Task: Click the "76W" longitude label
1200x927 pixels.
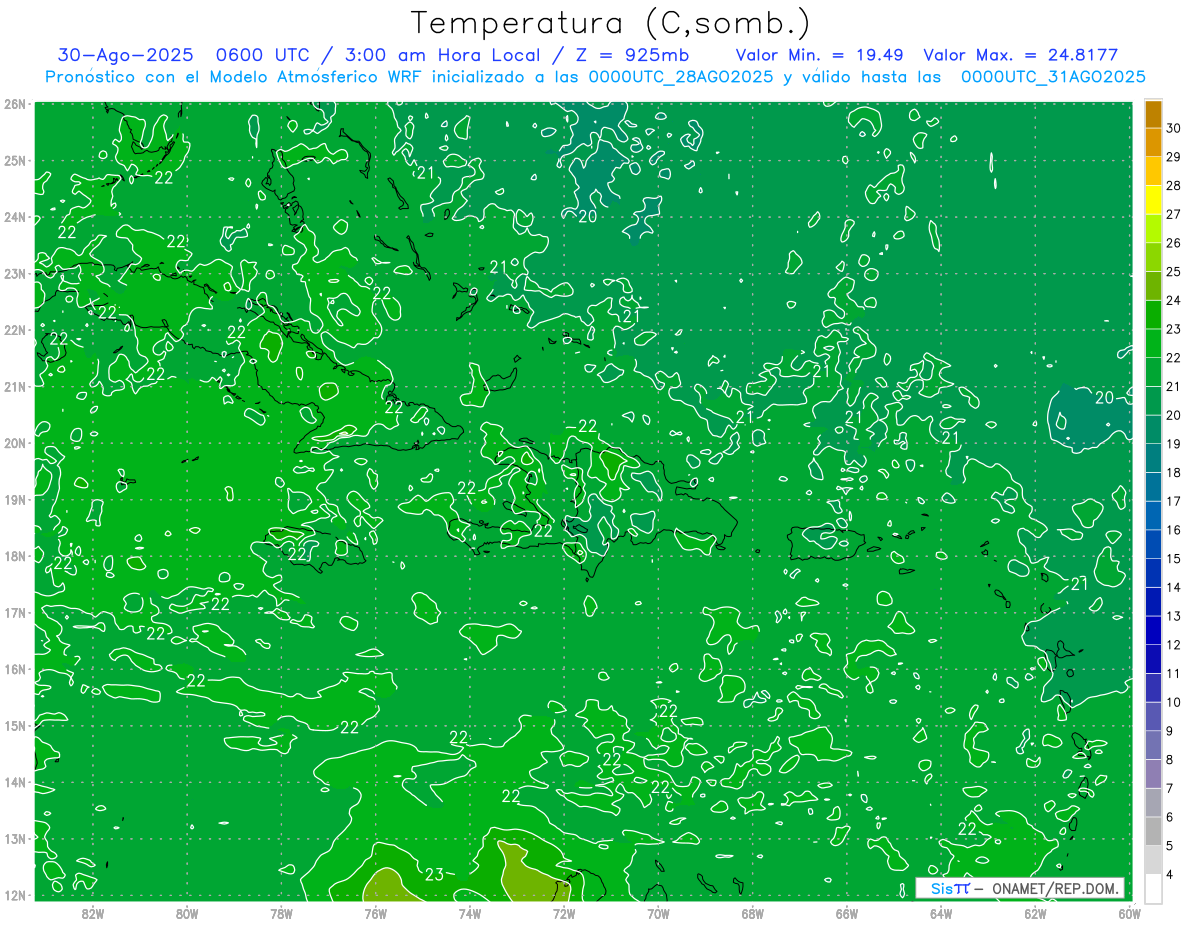Action: point(375,913)
